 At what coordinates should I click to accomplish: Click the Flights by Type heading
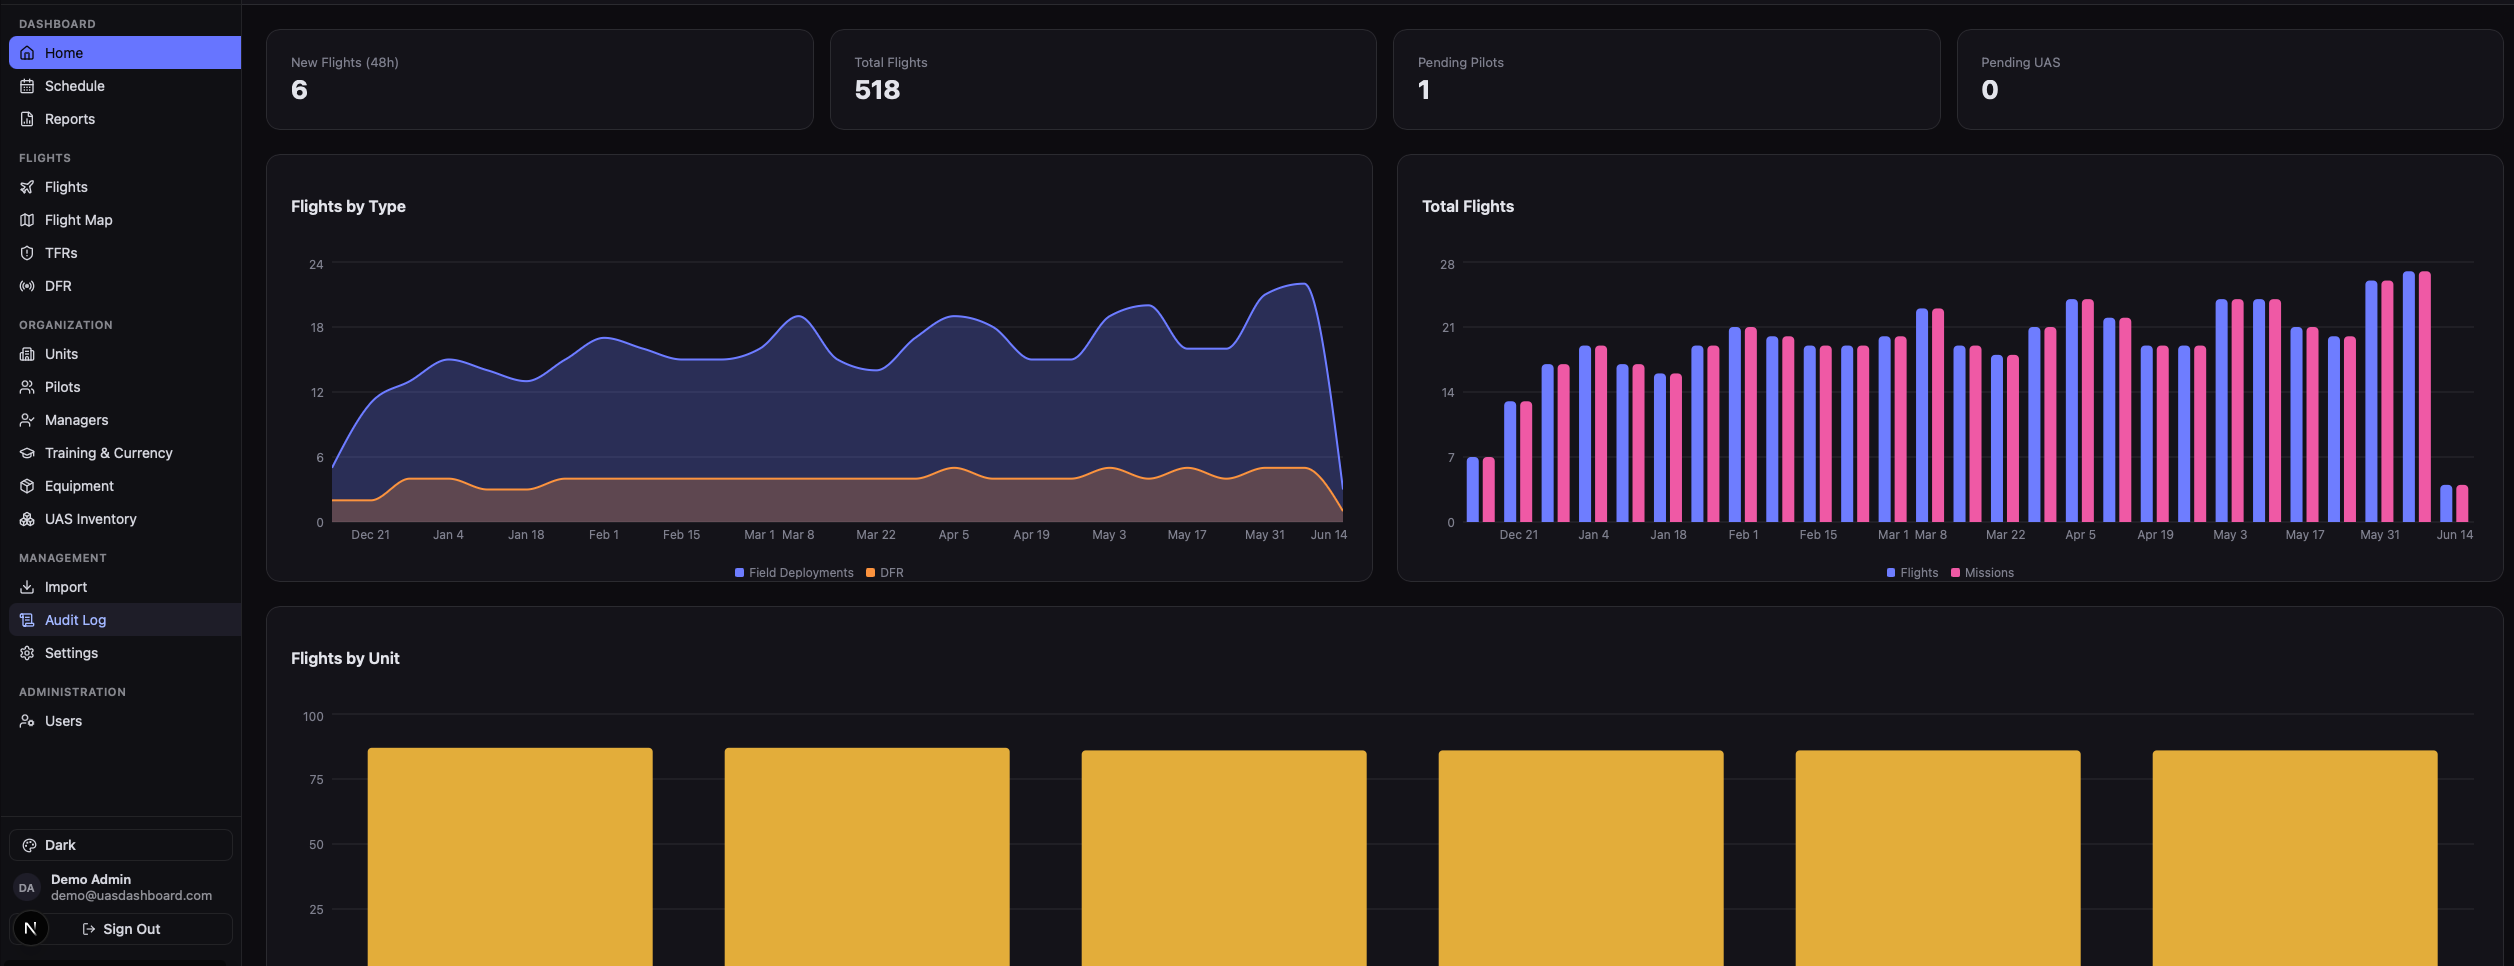tap(348, 206)
